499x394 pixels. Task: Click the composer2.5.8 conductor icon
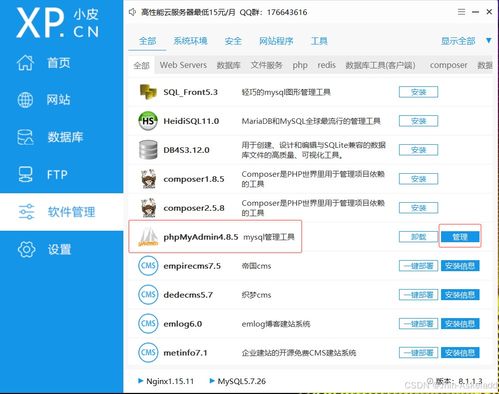coord(148,208)
